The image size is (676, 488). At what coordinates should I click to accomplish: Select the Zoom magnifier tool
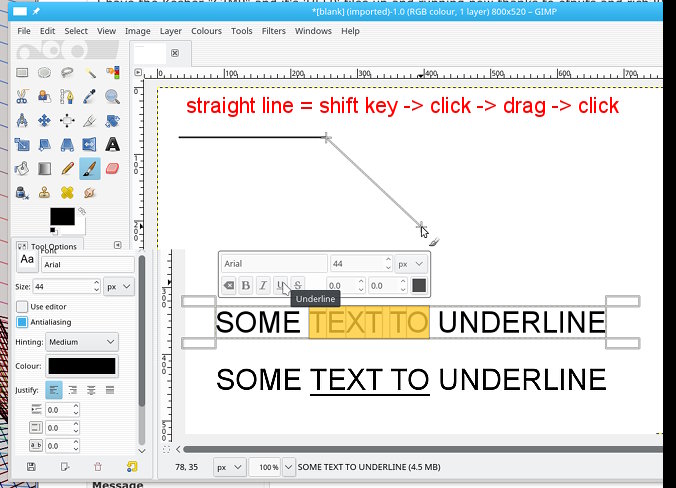pos(112,97)
